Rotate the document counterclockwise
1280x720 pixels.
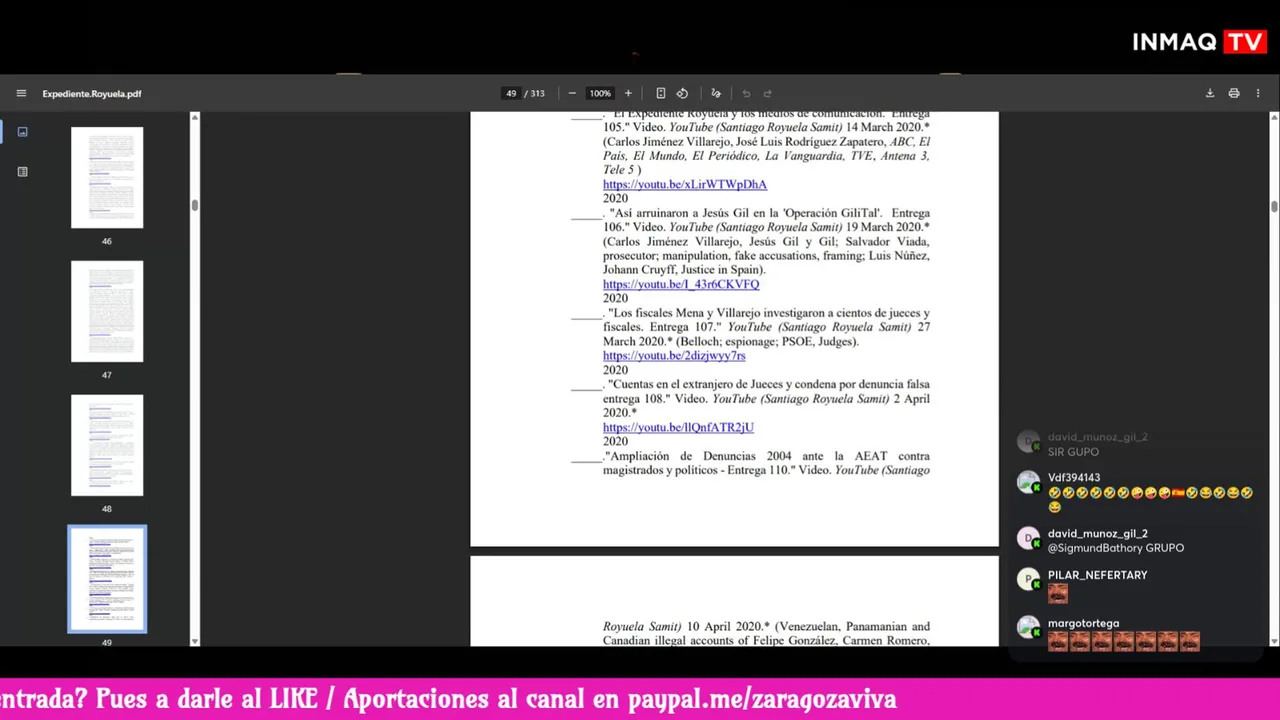682,93
